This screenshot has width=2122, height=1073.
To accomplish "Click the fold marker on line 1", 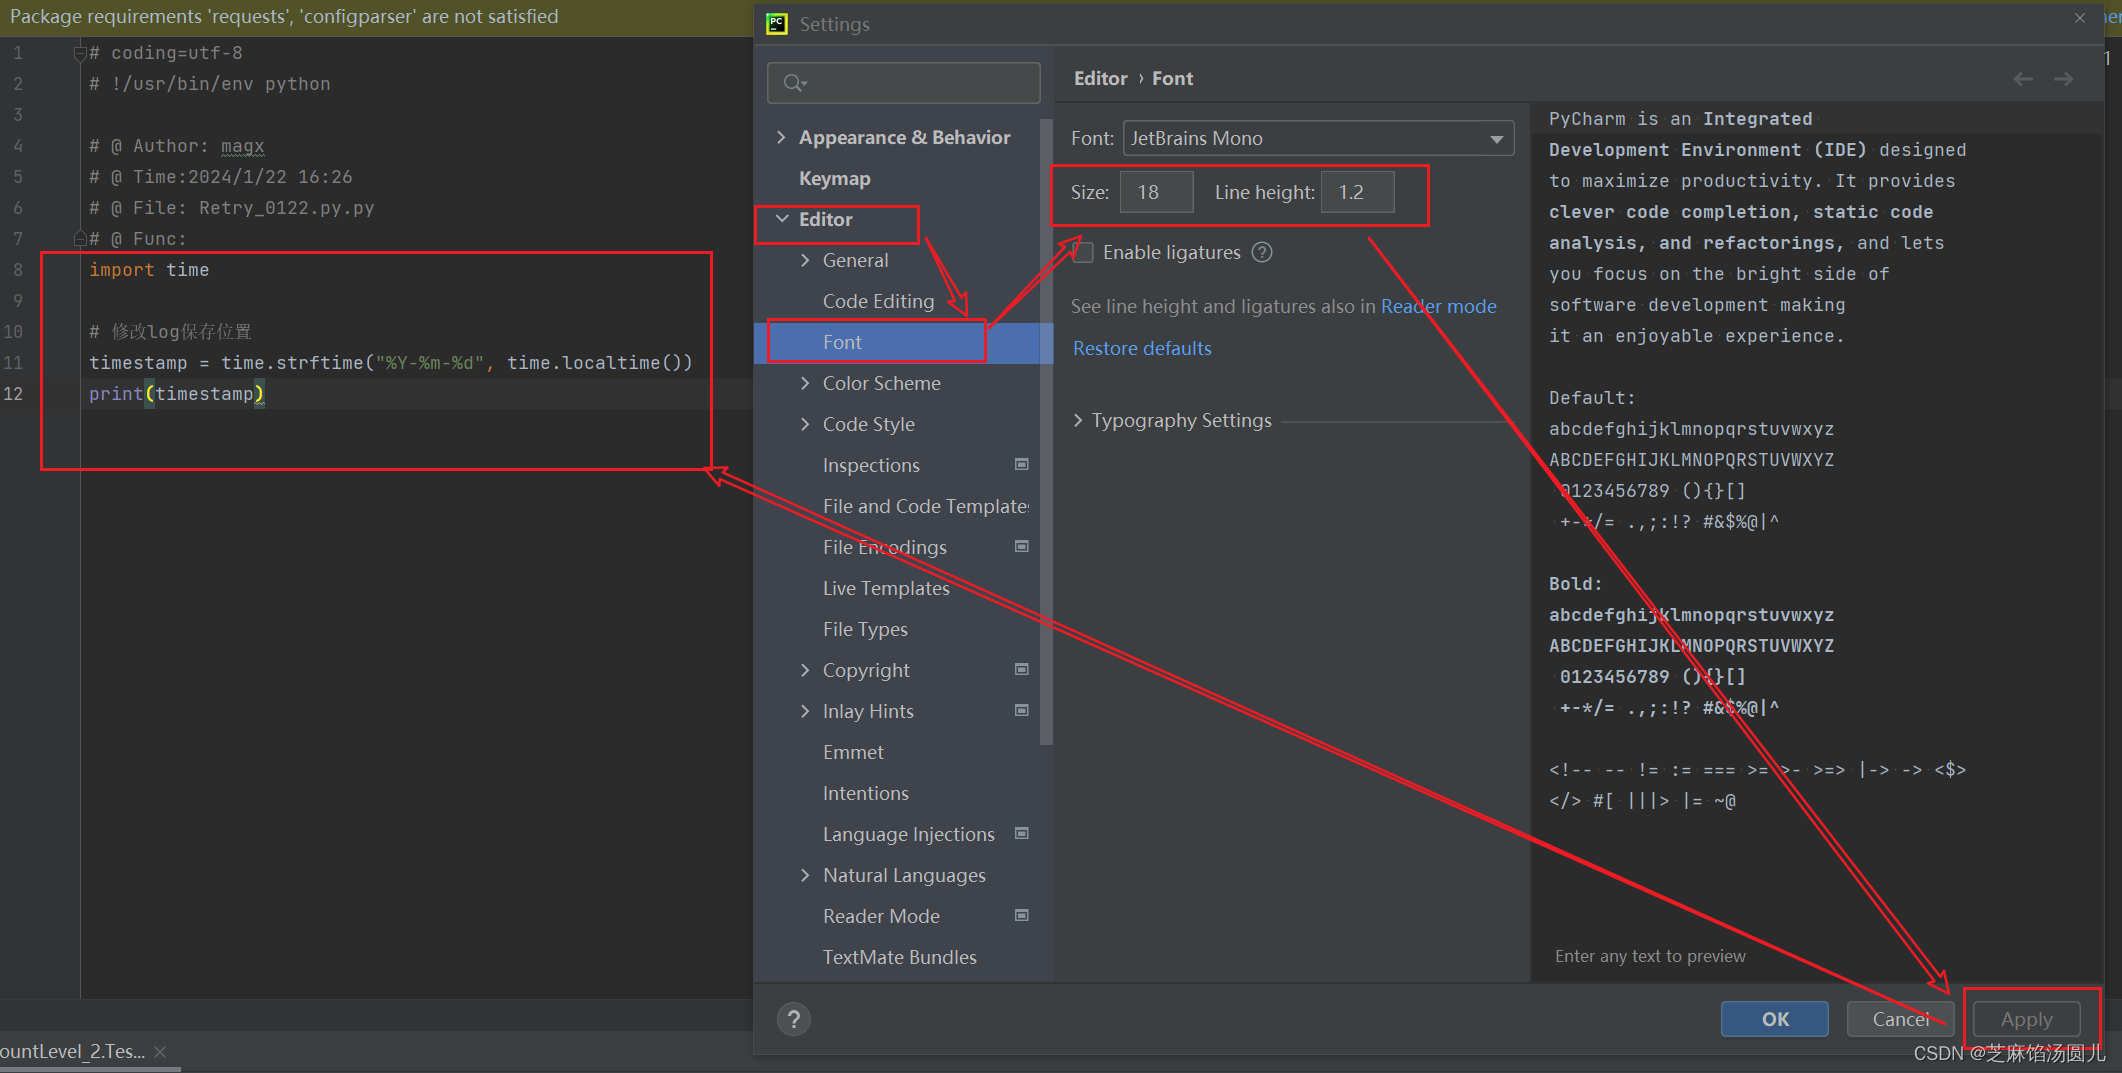I will click(x=80, y=53).
